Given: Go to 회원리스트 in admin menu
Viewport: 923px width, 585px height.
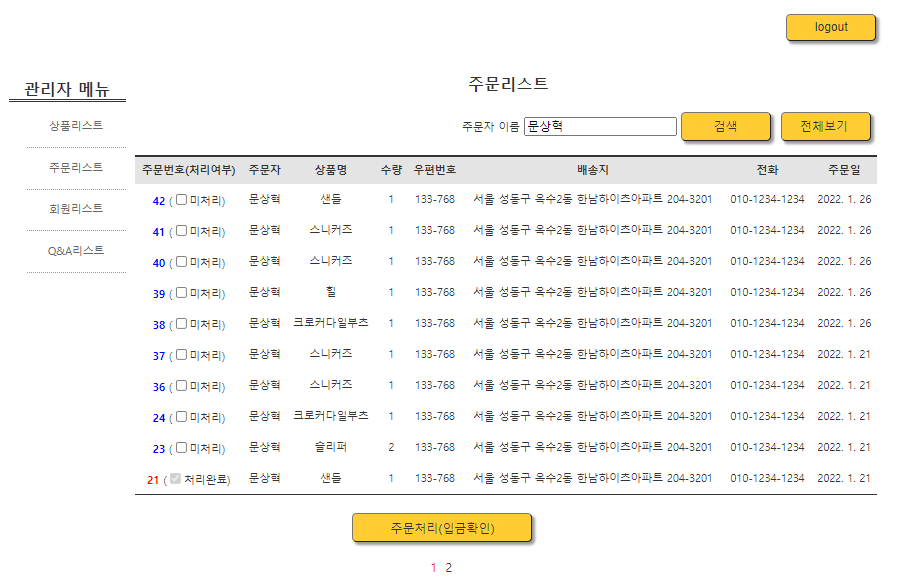Looking at the screenshot, I should pos(76,208).
